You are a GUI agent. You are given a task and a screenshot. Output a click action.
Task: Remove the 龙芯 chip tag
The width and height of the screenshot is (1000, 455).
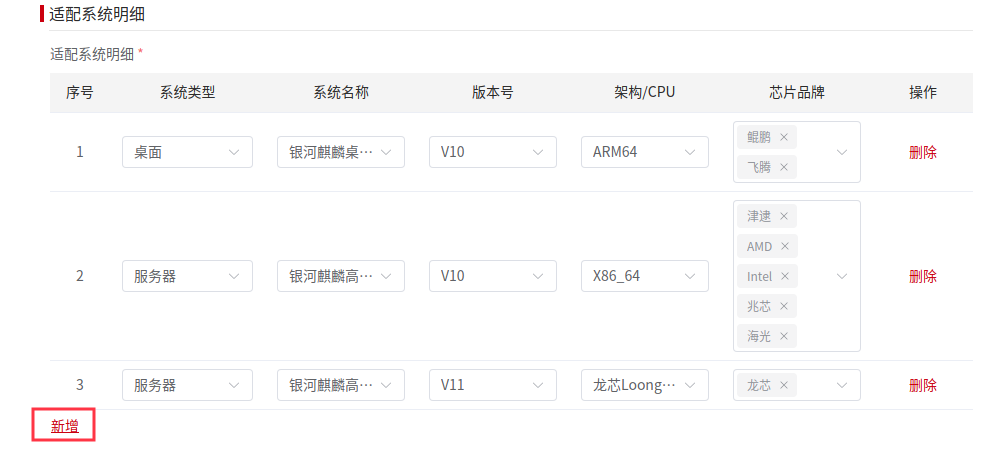pyautogui.click(x=784, y=385)
